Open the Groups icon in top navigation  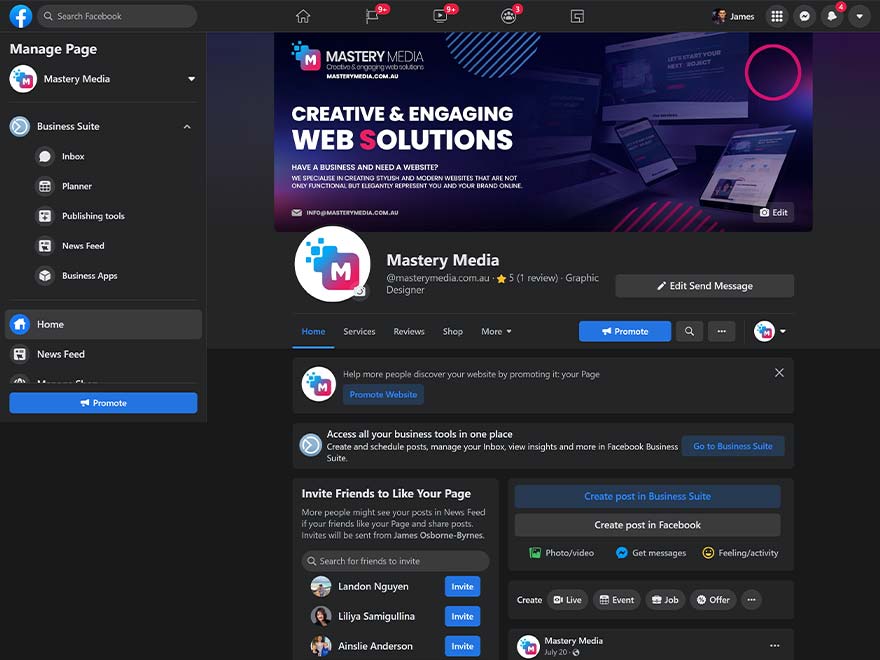(x=508, y=16)
